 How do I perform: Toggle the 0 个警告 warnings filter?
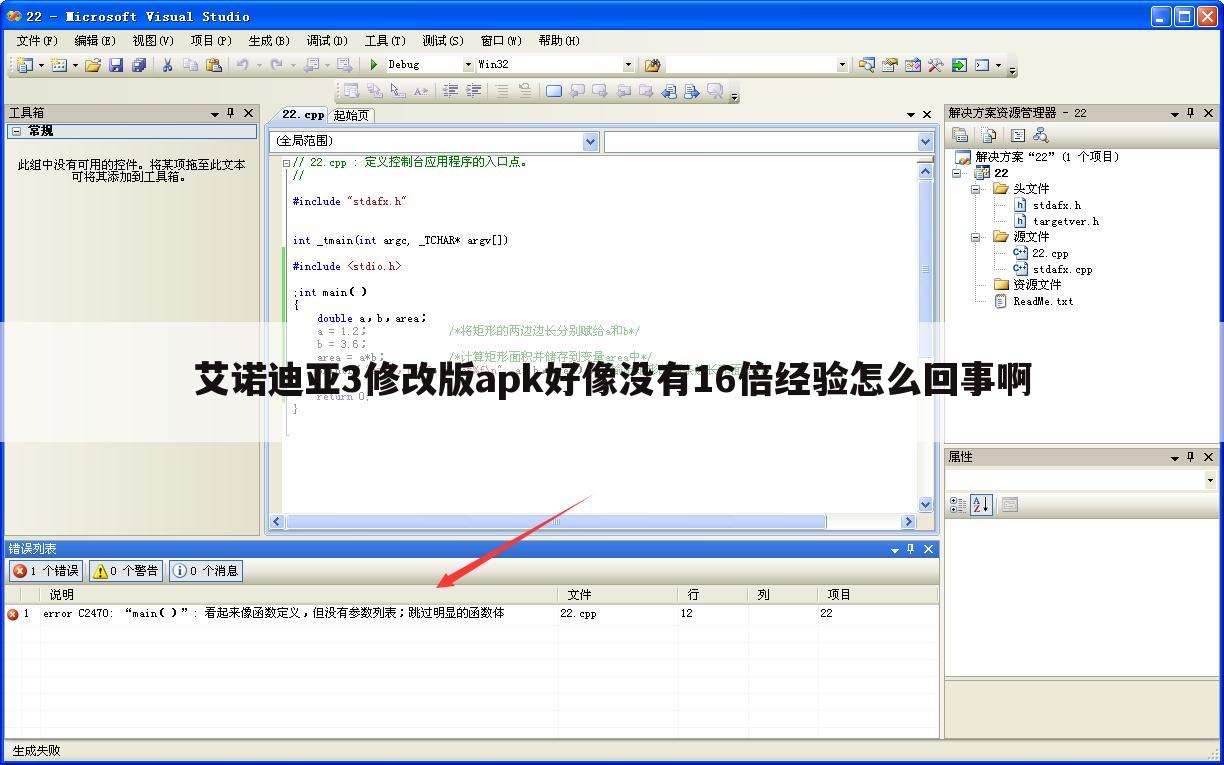[126, 571]
